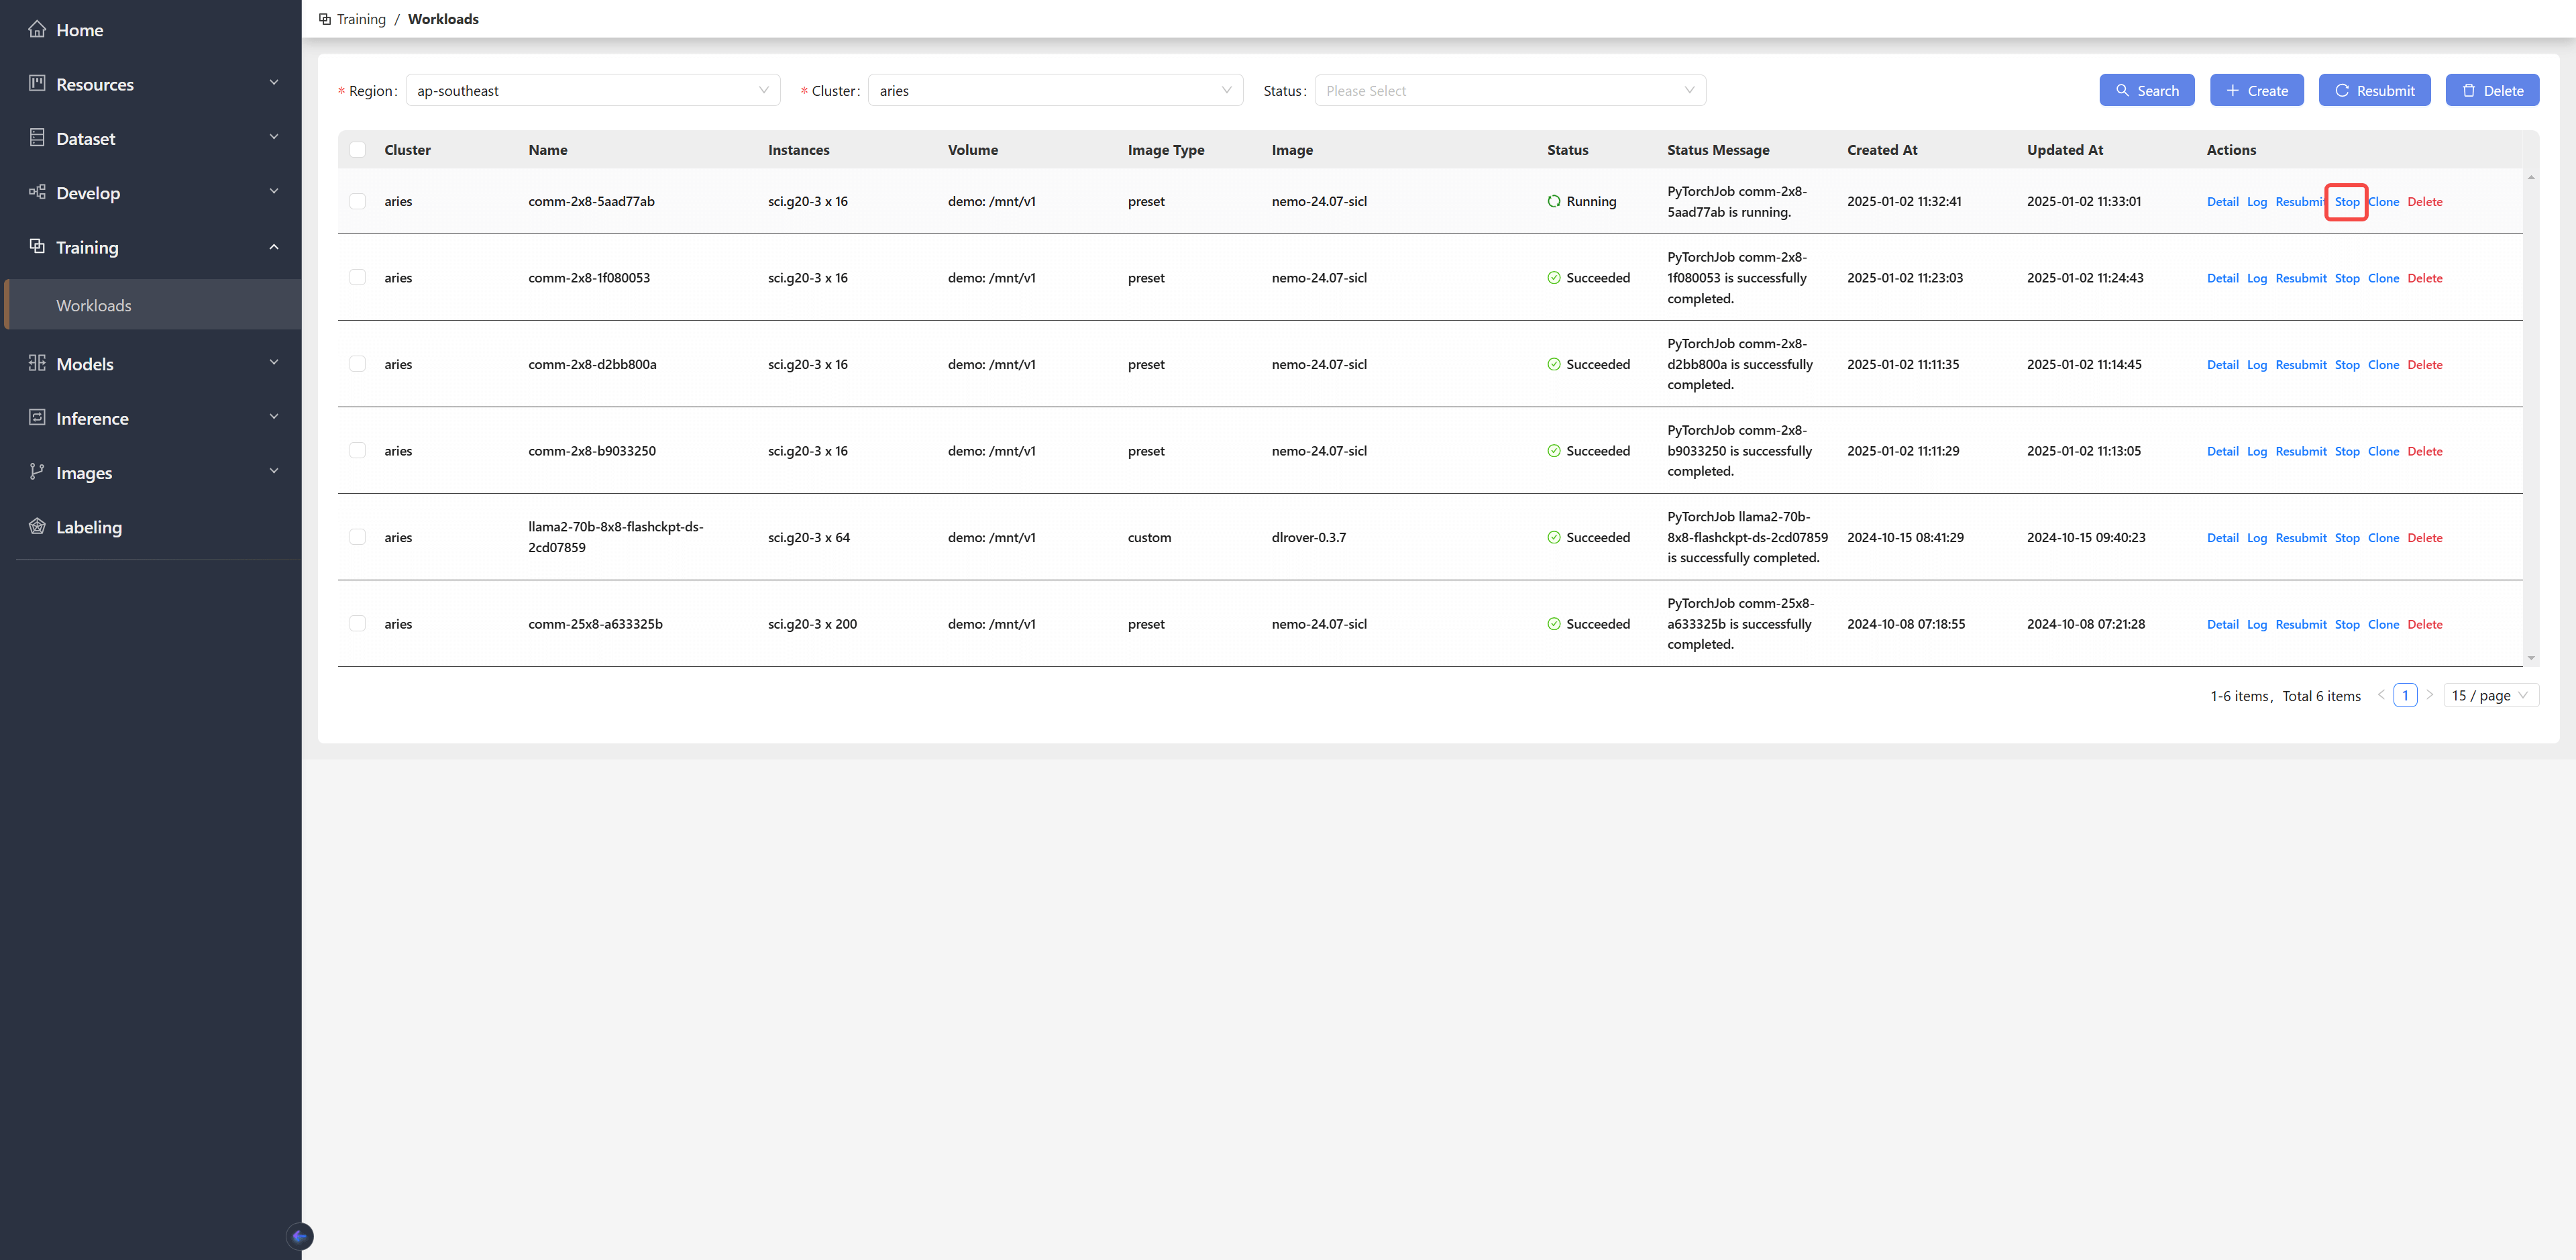Click the top Resubmit button
Image resolution: width=2576 pixels, height=1260 pixels.
(x=2374, y=90)
